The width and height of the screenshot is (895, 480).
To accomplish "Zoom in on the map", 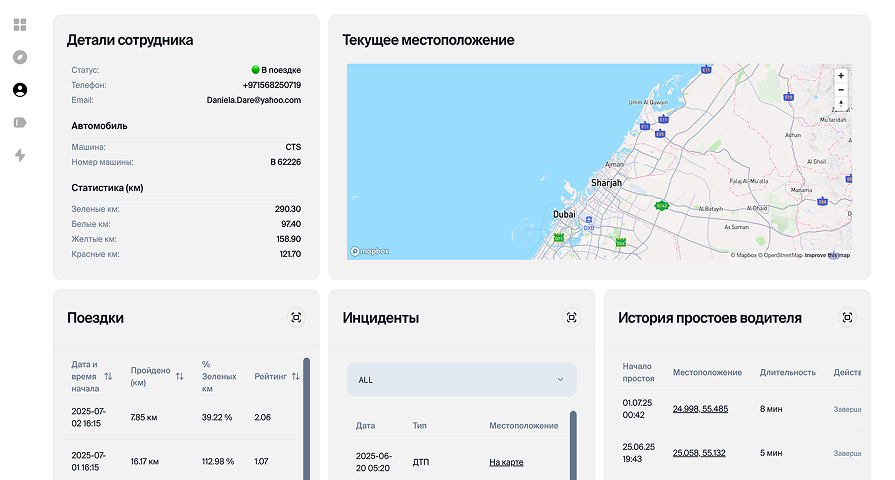I will [x=841, y=76].
